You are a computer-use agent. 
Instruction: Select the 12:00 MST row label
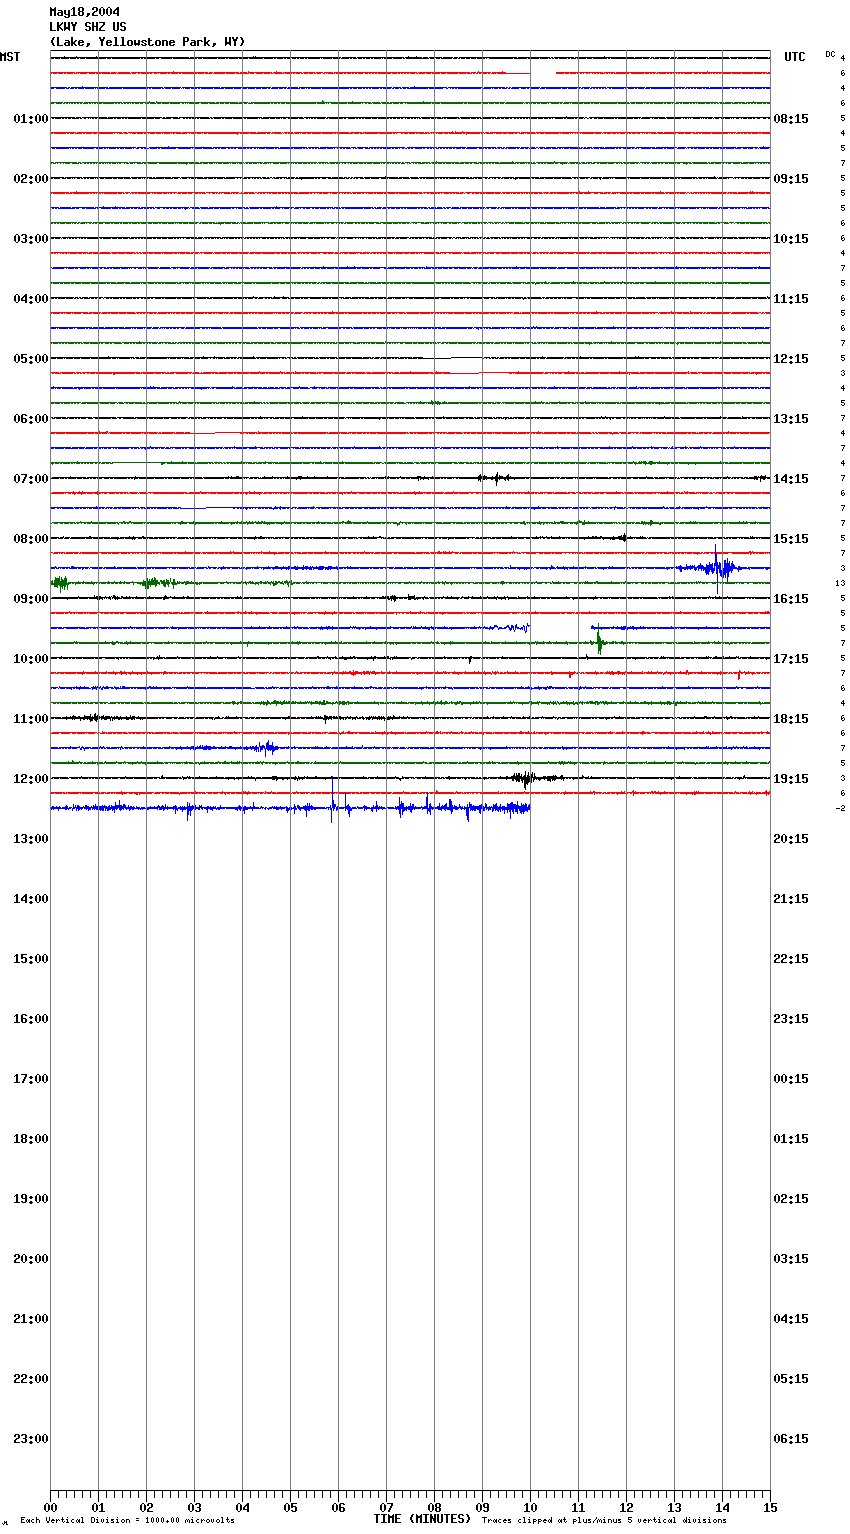31,779
